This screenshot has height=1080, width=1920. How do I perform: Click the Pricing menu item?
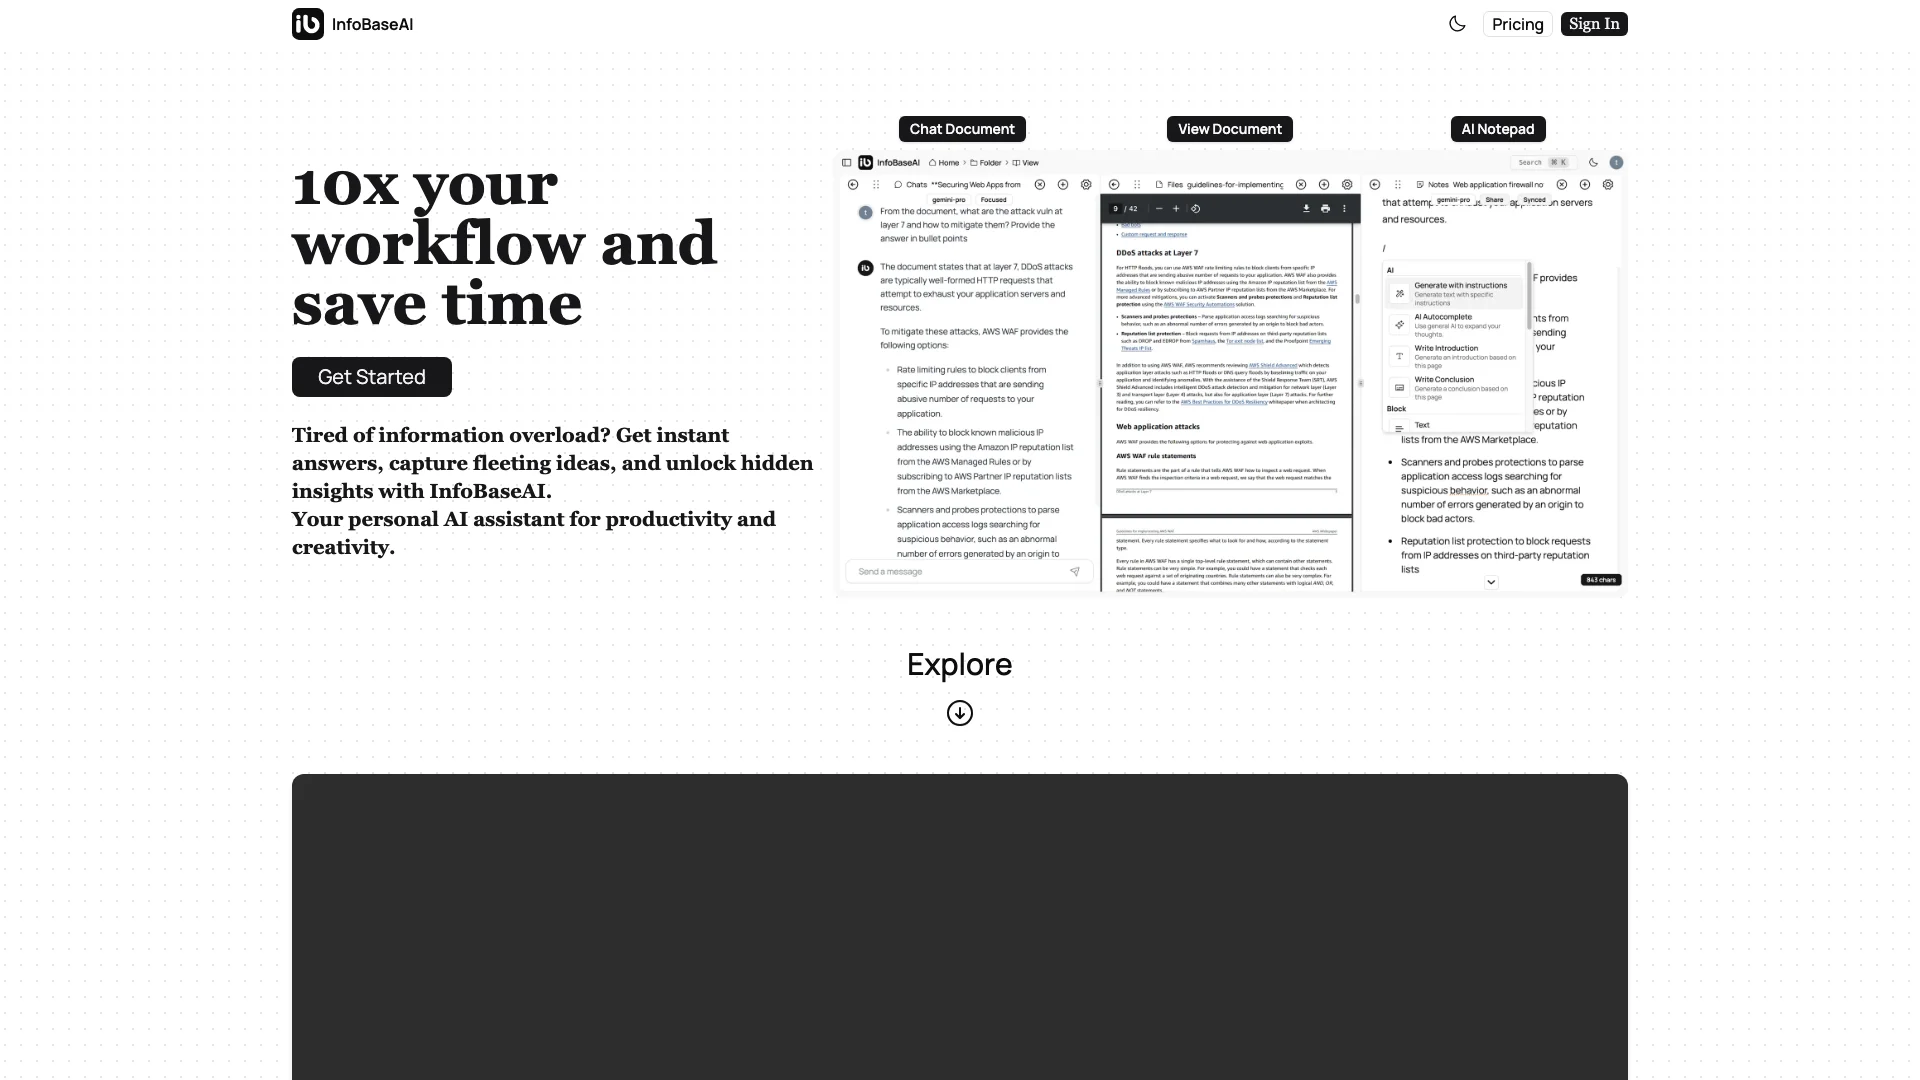(1518, 24)
